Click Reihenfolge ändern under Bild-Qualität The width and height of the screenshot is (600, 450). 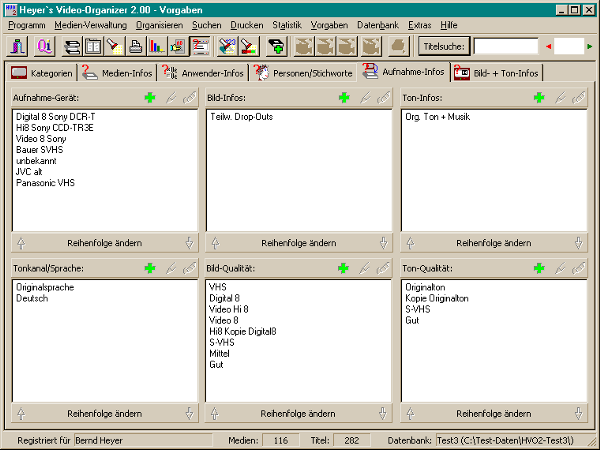pyautogui.click(x=298, y=413)
